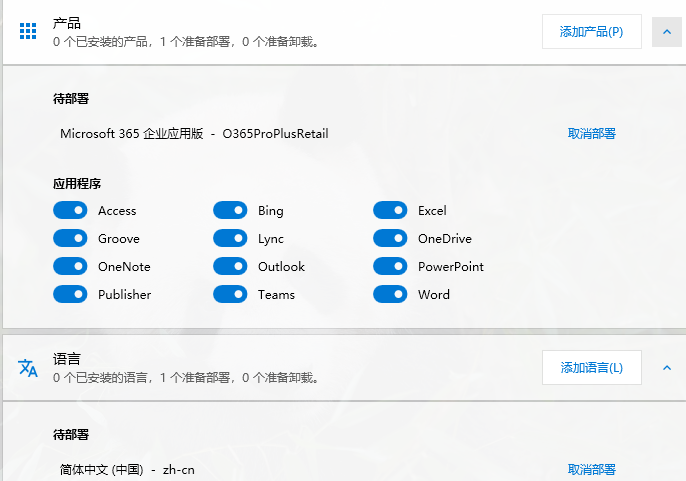Switch off the PowerPoint toggle

[x=390, y=267]
